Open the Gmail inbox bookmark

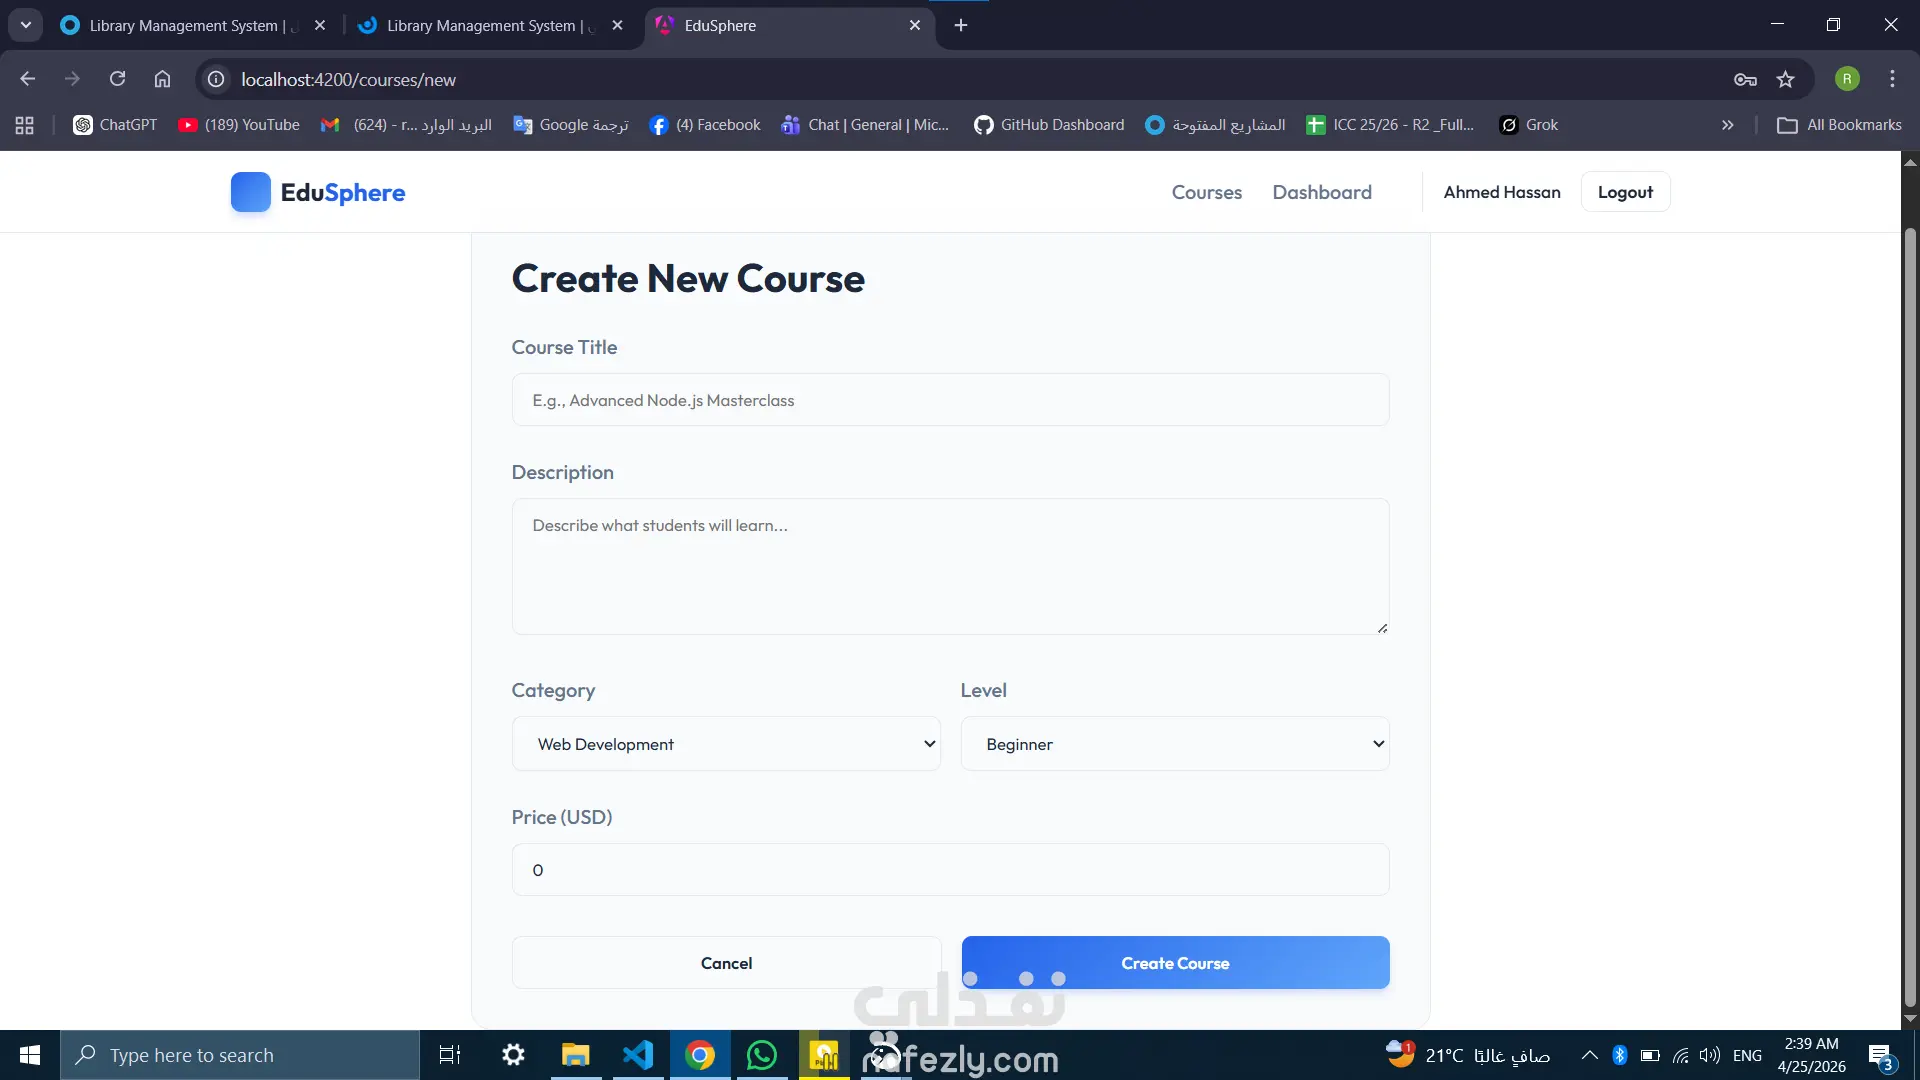pyautogui.click(x=406, y=125)
